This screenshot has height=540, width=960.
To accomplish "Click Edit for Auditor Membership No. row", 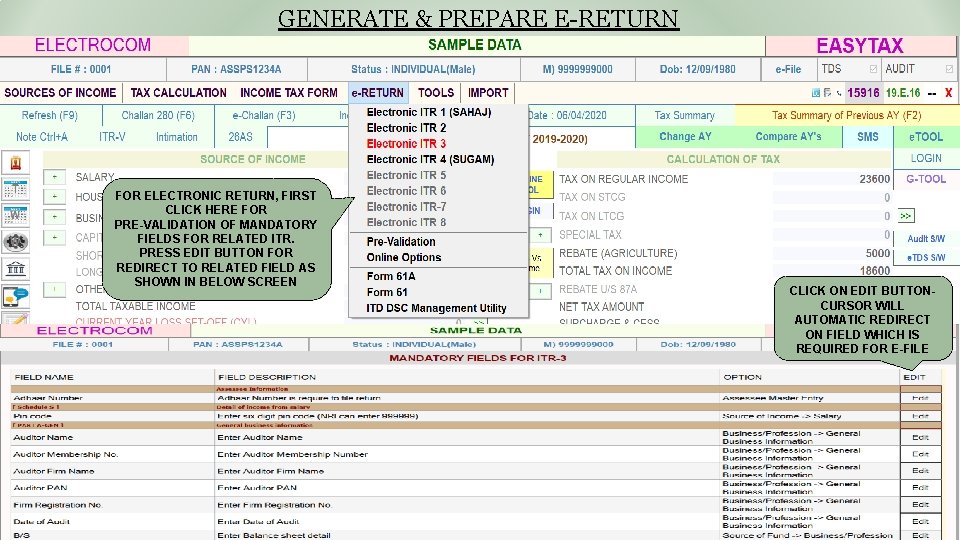I will (x=920, y=454).
